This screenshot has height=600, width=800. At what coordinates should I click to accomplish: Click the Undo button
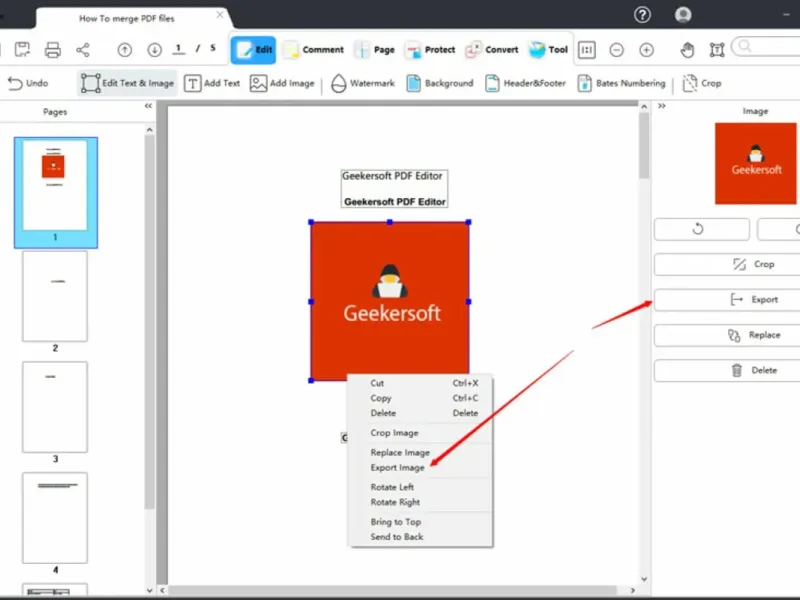[x=28, y=83]
